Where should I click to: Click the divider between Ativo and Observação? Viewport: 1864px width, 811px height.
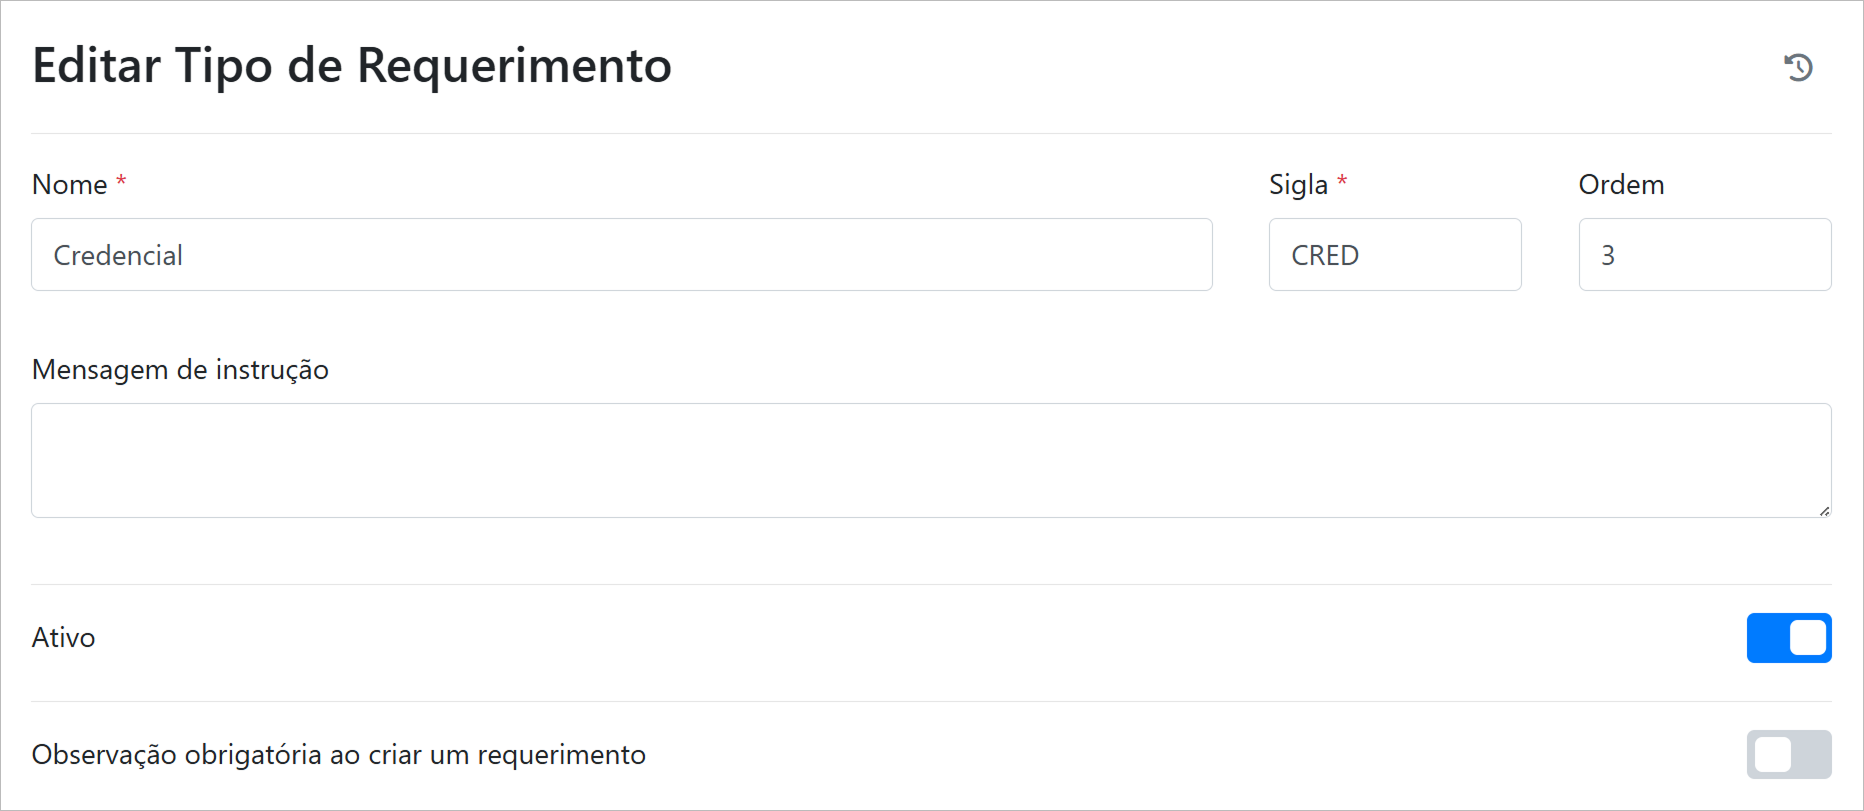(x=930, y=701)
